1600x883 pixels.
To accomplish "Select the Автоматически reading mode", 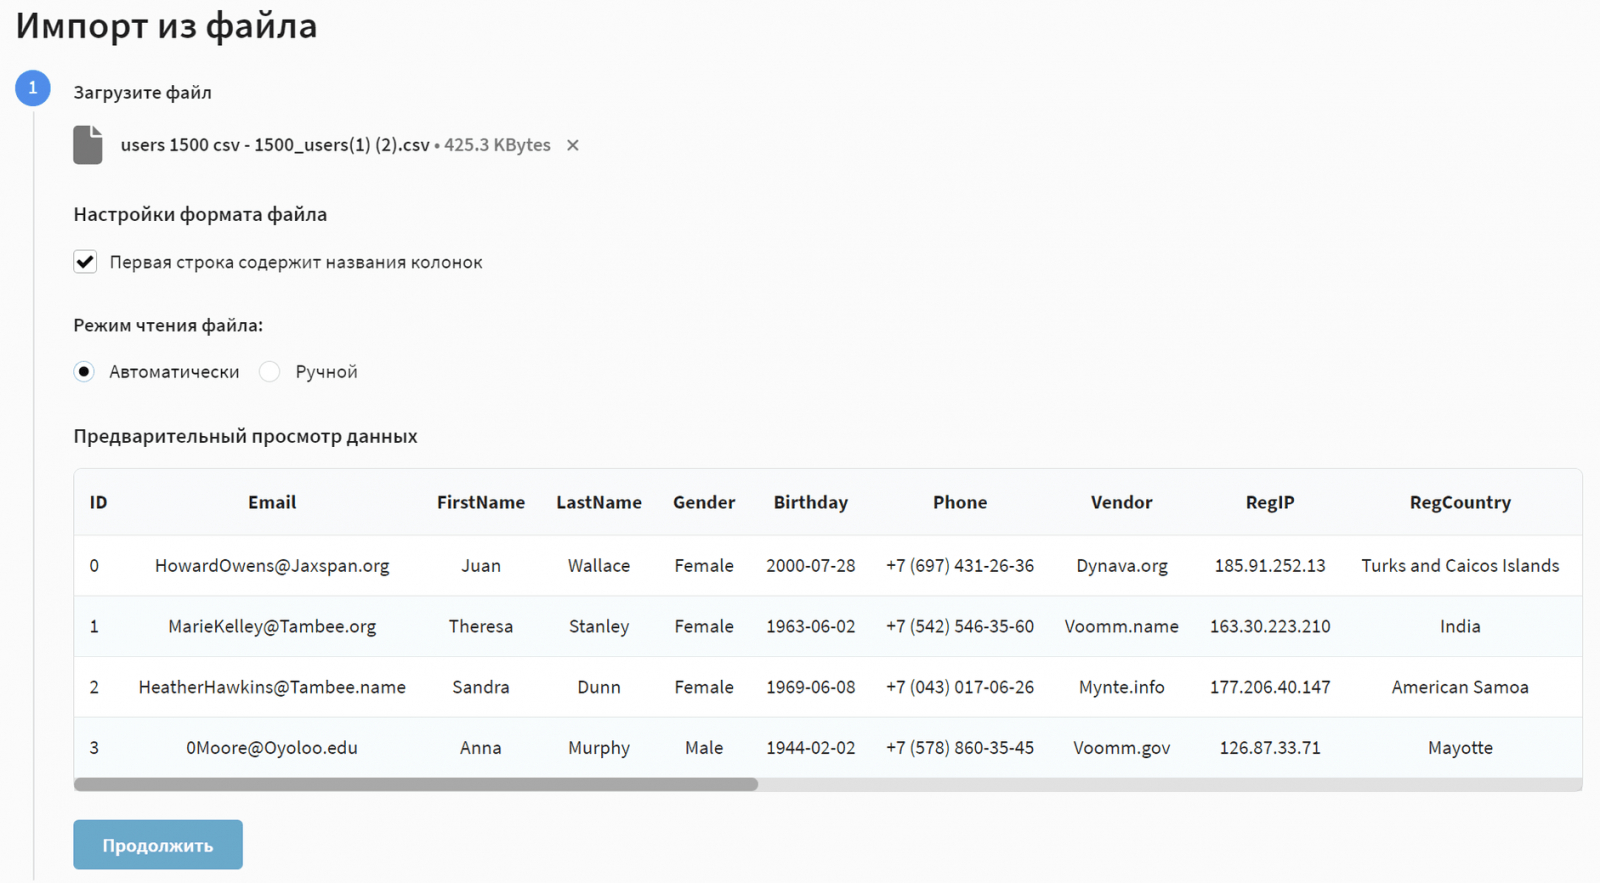I will pos(84,372).
